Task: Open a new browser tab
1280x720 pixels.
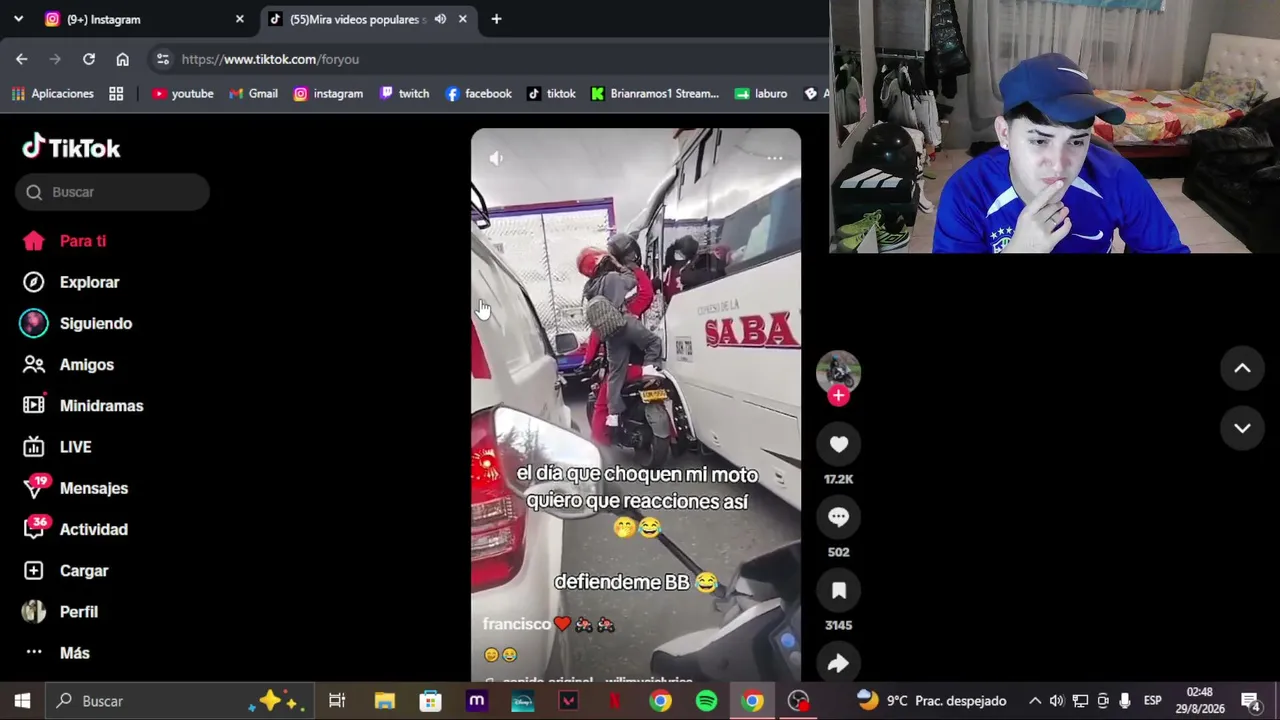Action: (x=496, y=19)
